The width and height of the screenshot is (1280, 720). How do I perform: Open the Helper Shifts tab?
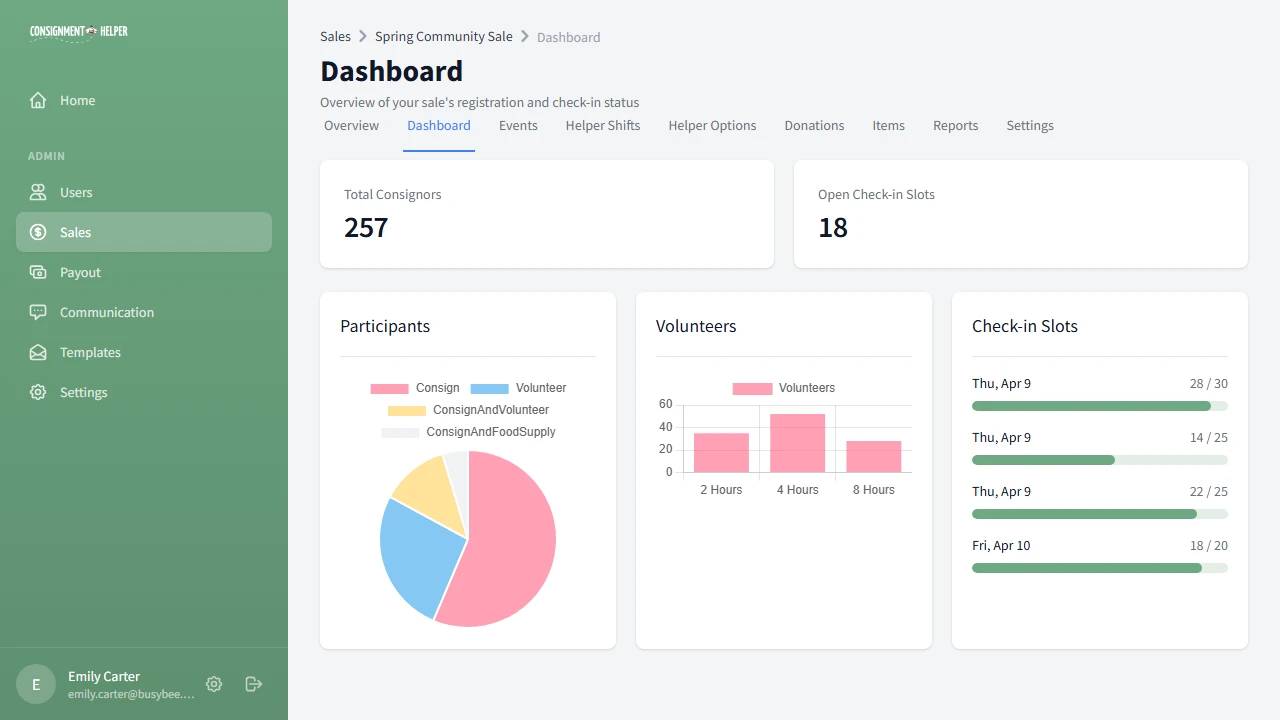(x=603, y=125)
